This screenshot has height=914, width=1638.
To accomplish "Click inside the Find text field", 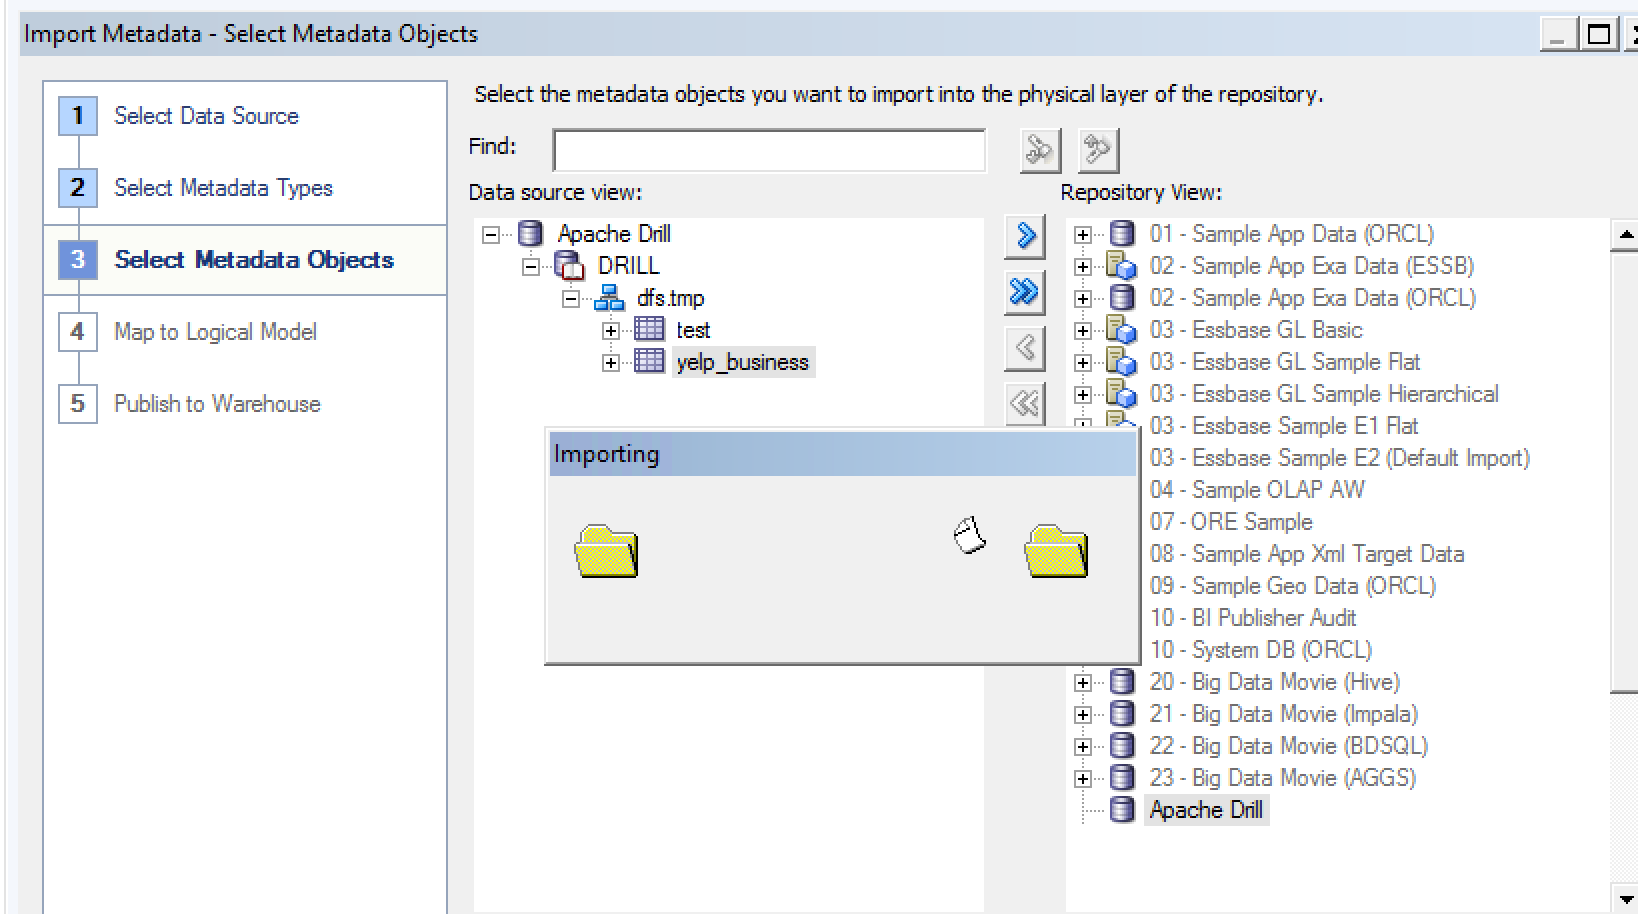I will [768, 151].
